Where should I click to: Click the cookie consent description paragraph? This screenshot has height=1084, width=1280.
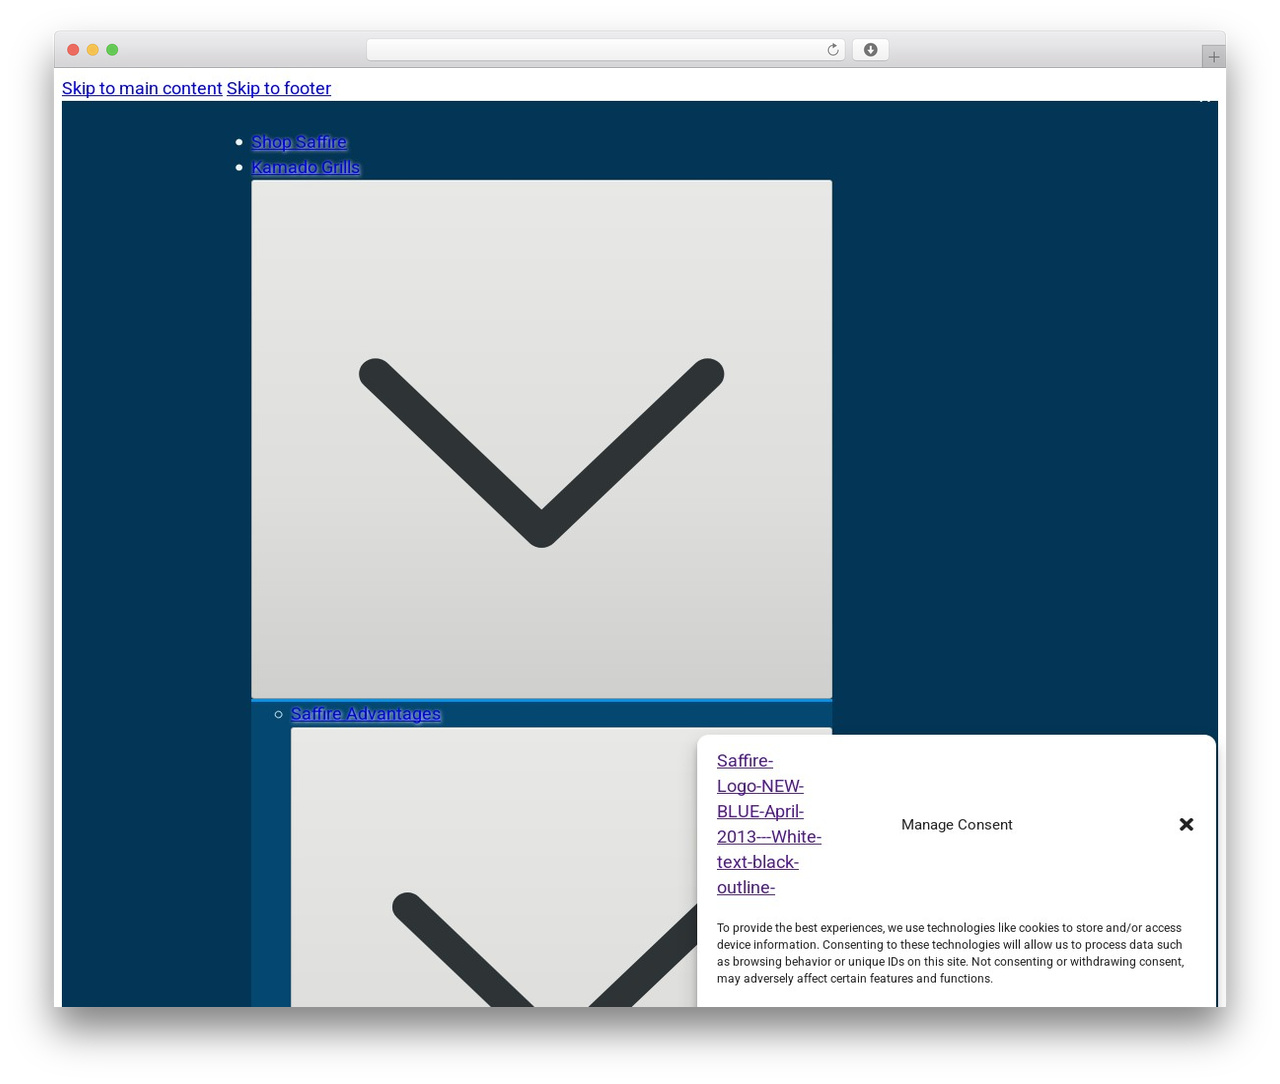pos(950,953)
